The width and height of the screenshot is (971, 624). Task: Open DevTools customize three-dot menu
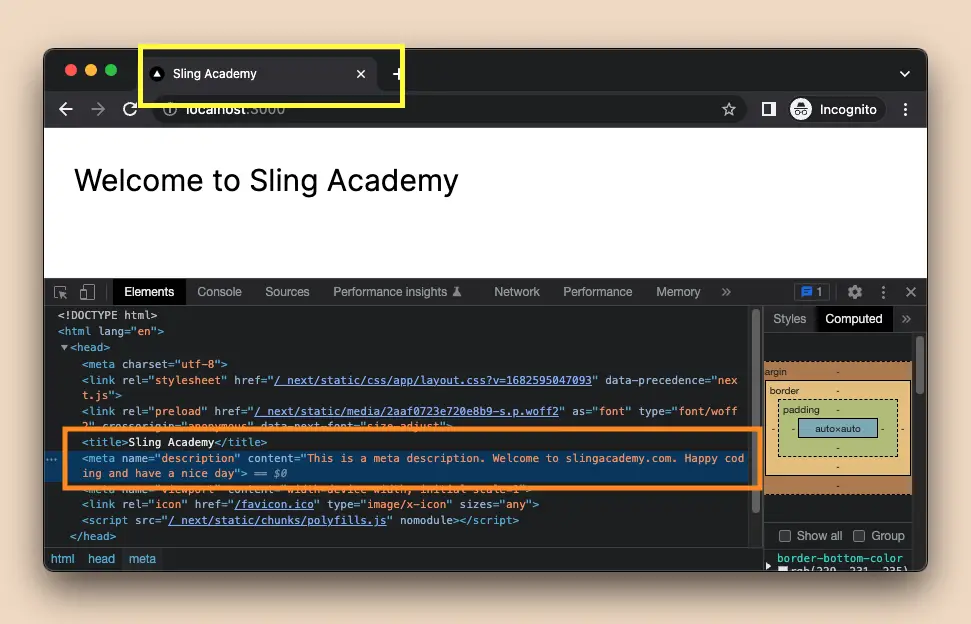883,292
